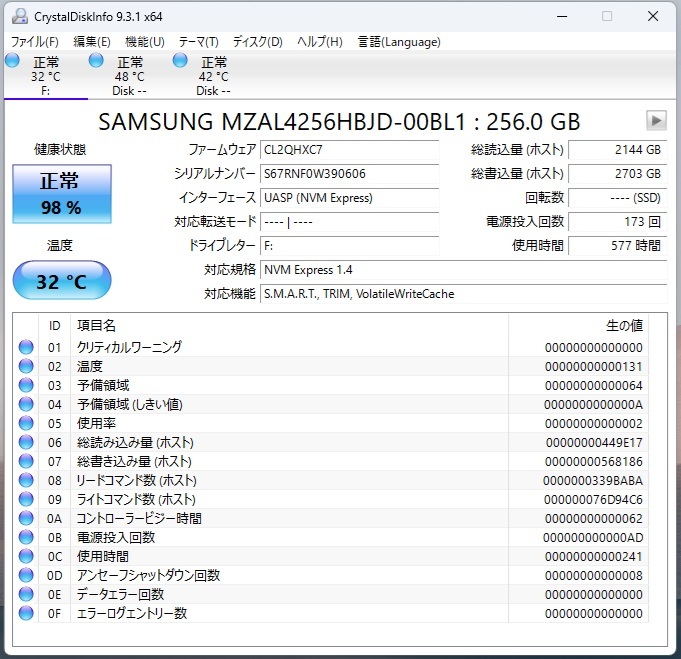Screen dimensions: 681x659
Task: Click the 対応機能 field with S.M.A.R.T., TRIM
Action: 463,294
